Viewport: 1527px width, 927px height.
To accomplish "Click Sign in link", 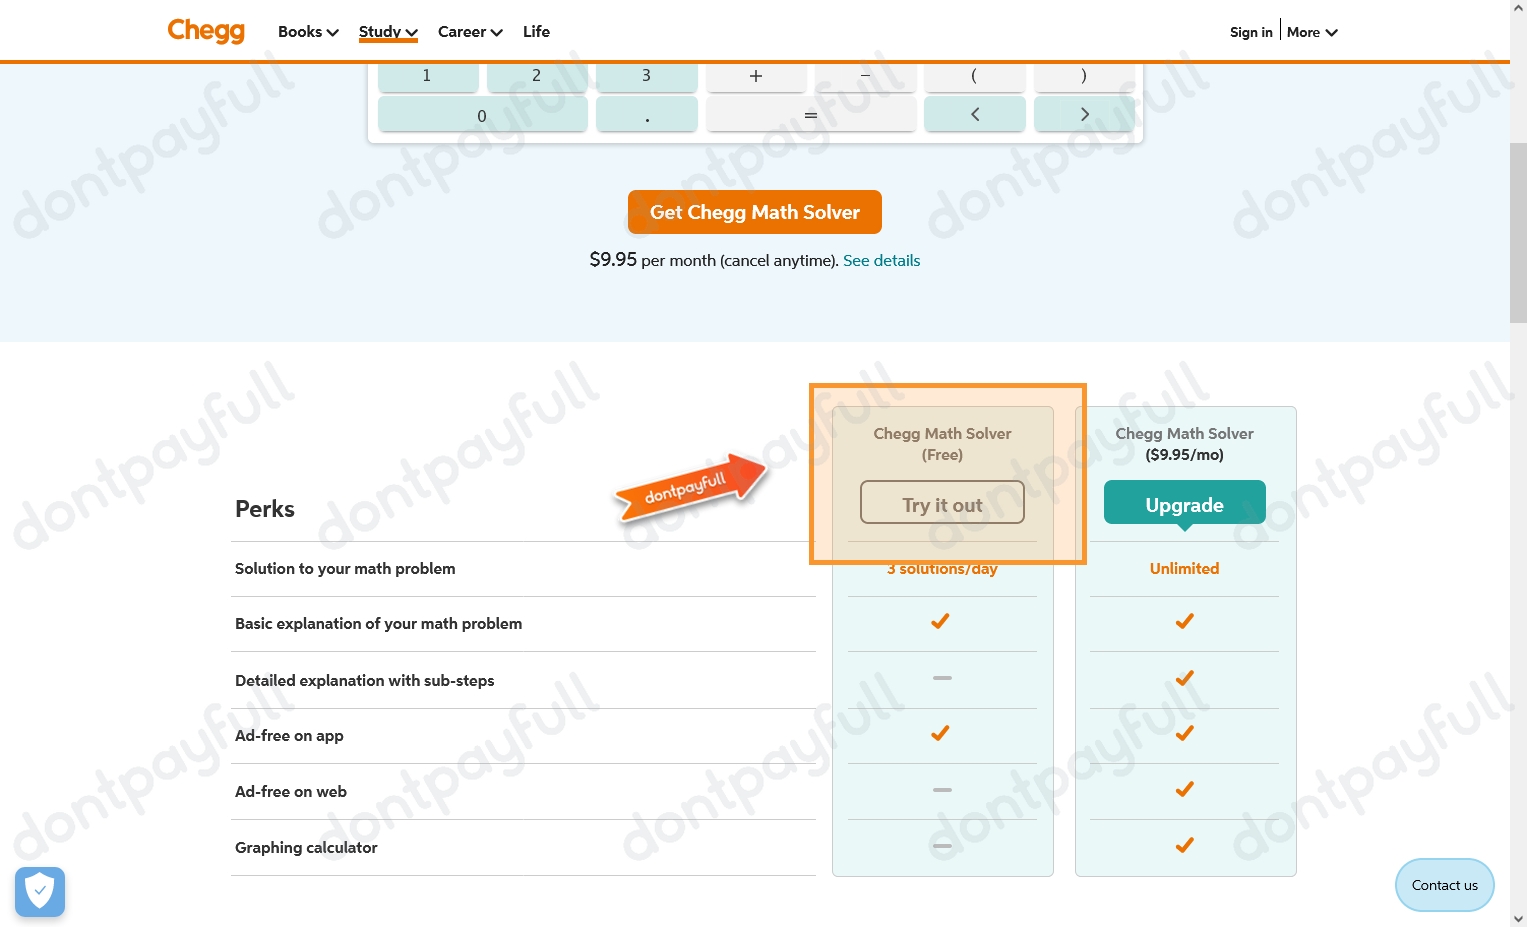I will (1251, 32).
